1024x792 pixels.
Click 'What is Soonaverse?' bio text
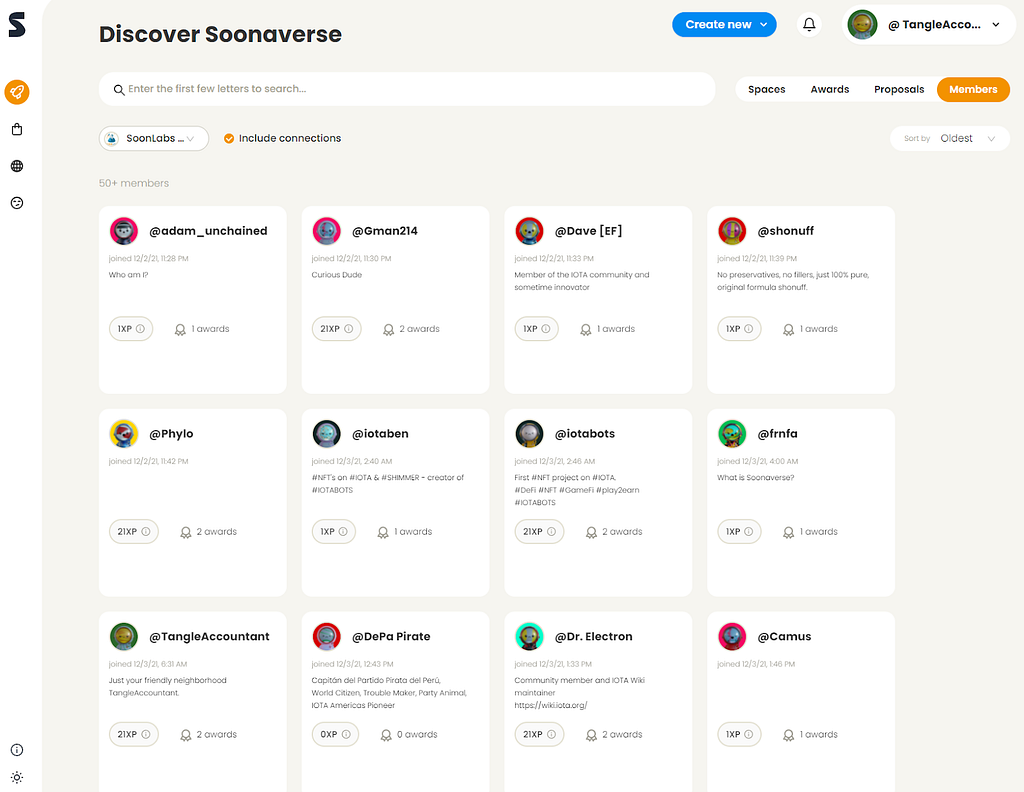click(x=756, y=478)
